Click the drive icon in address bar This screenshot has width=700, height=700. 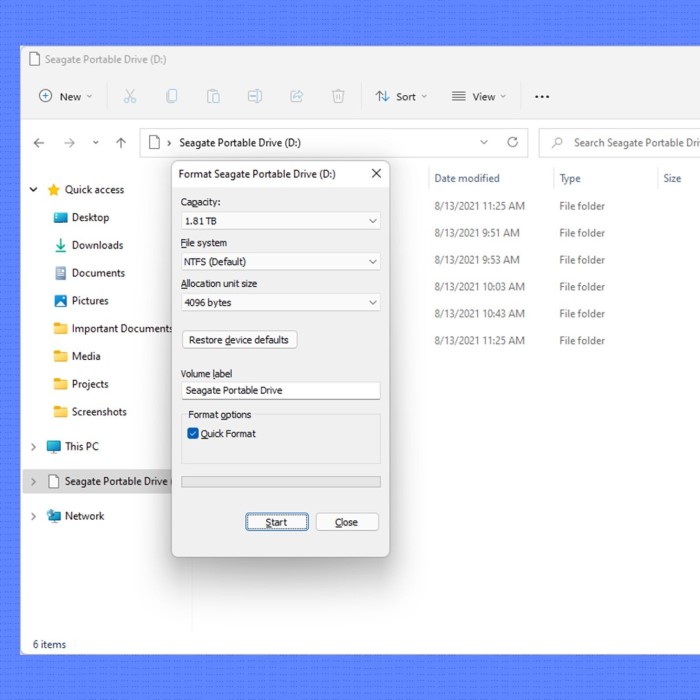point(154,142)
